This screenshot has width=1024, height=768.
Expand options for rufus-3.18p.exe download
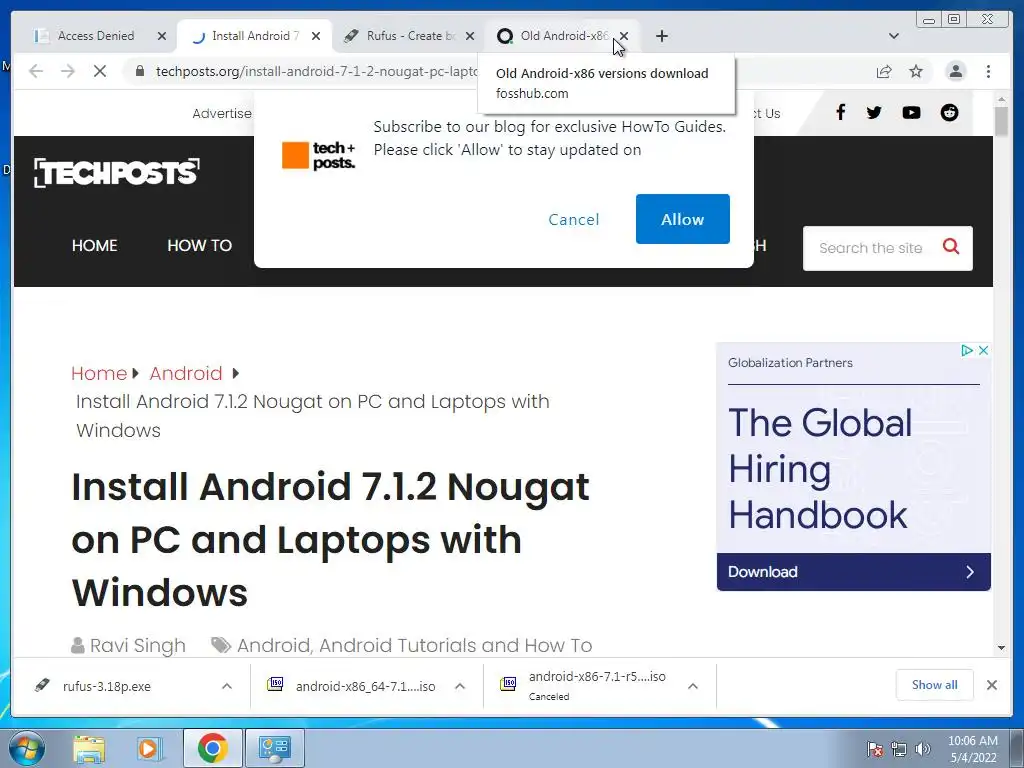tap(227, 686)
